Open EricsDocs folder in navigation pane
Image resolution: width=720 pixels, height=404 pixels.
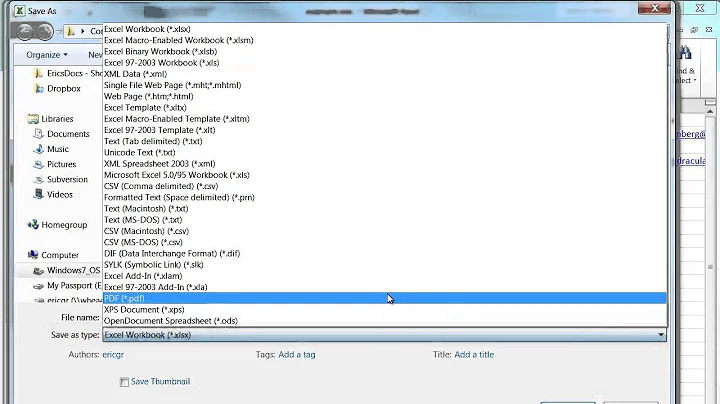(68, 73)
